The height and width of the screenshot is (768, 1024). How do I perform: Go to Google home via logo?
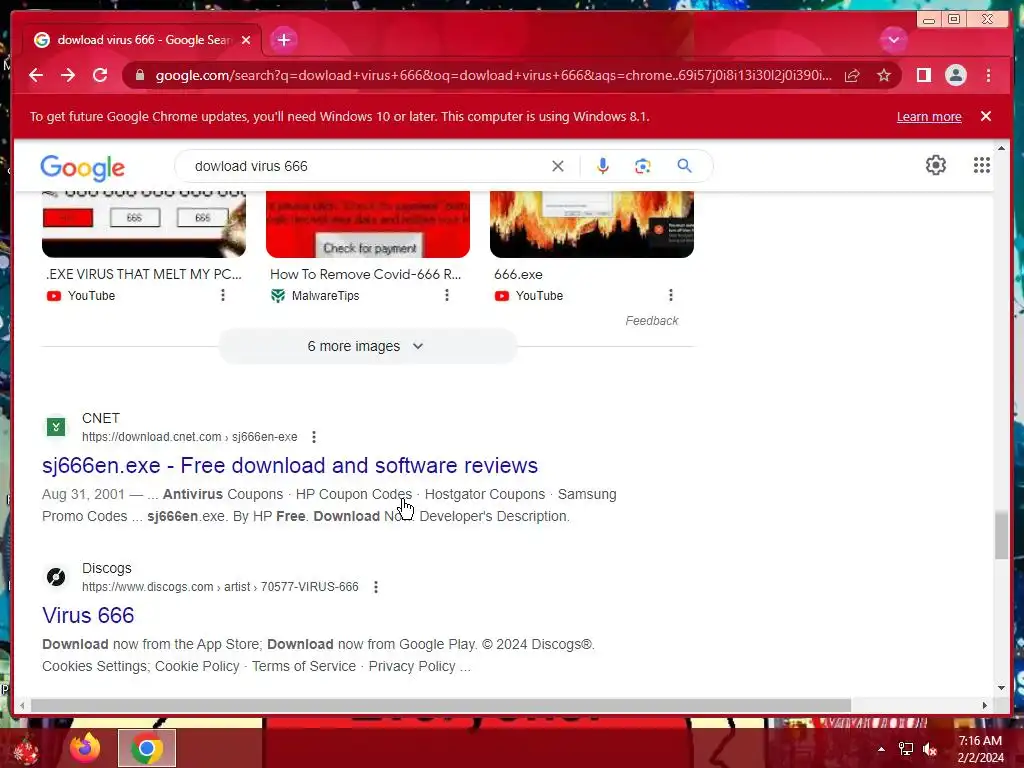point(82,167)
